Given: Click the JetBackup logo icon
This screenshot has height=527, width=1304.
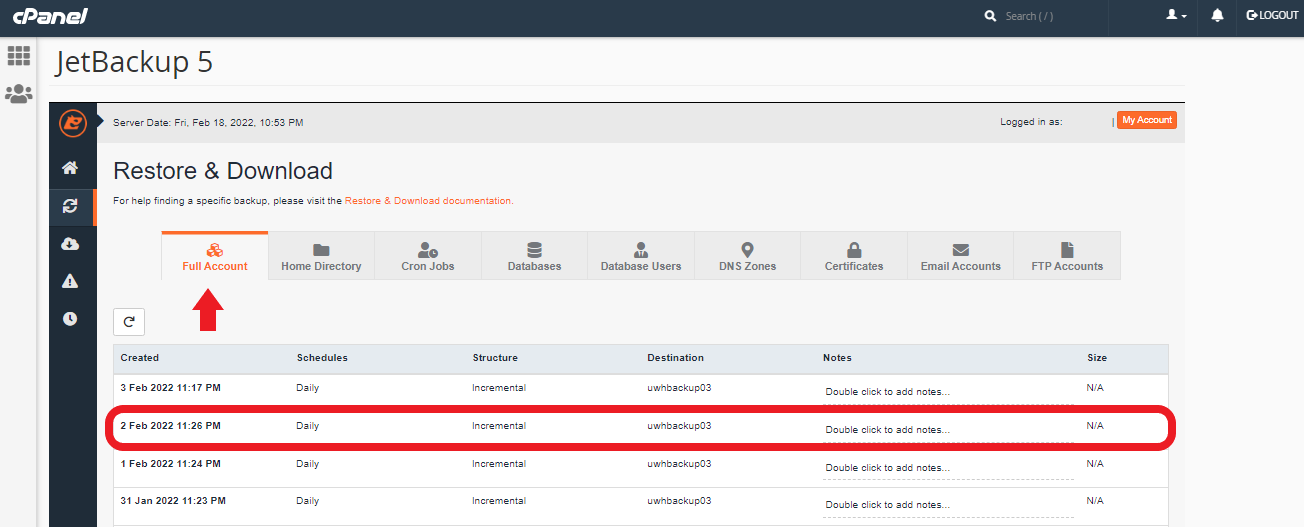Looking at the screenshot, I should tap(73, 123).
